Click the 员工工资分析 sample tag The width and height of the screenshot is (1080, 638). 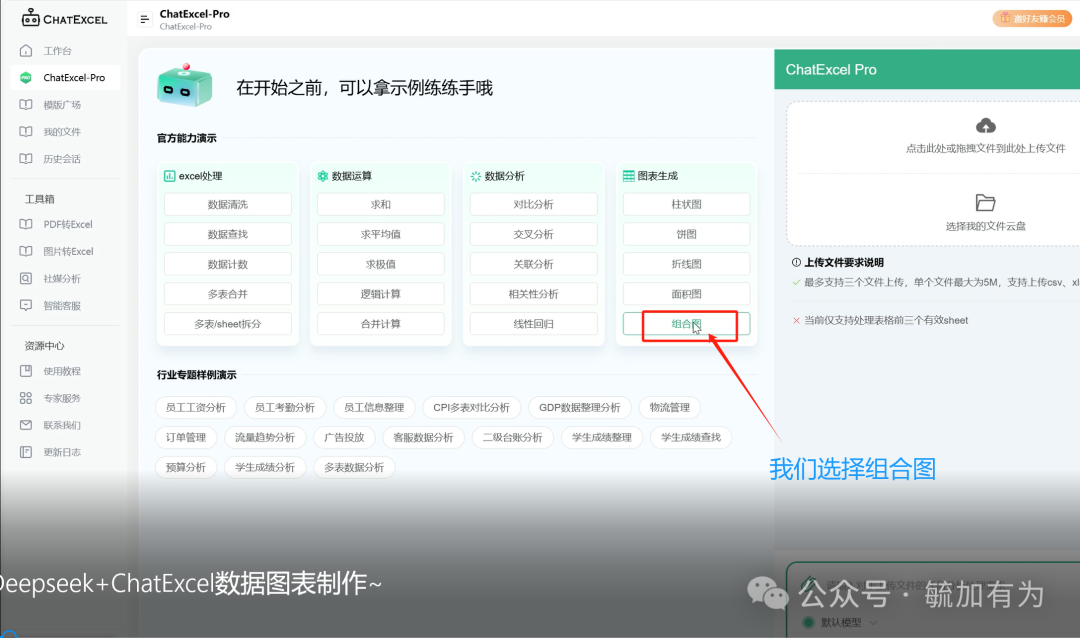point(196,407)
